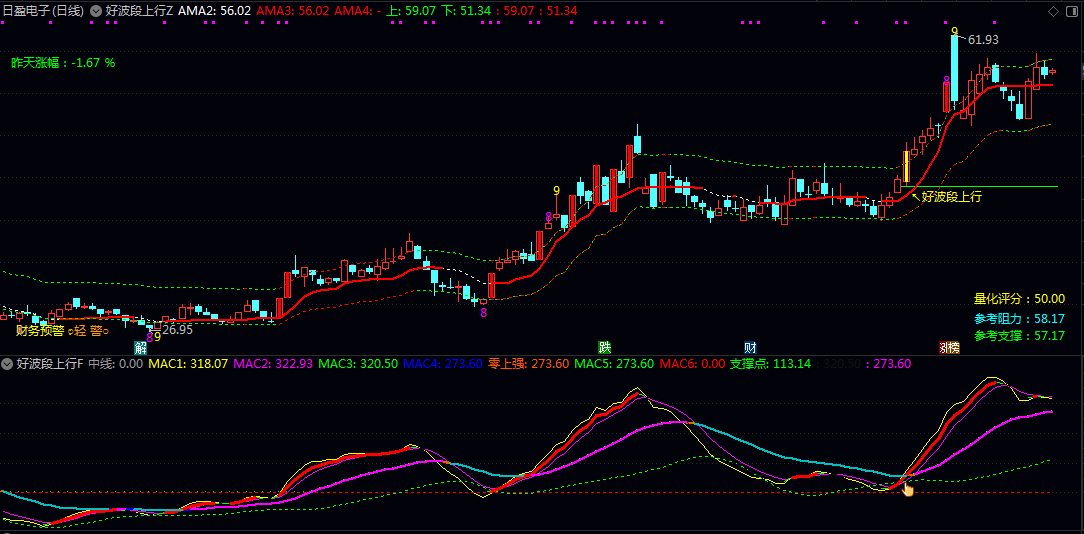Image resolution: width=1084 pixels, height=534 pixels.
Task: Click the 61.93 high price label
Action: pos(983,40)
